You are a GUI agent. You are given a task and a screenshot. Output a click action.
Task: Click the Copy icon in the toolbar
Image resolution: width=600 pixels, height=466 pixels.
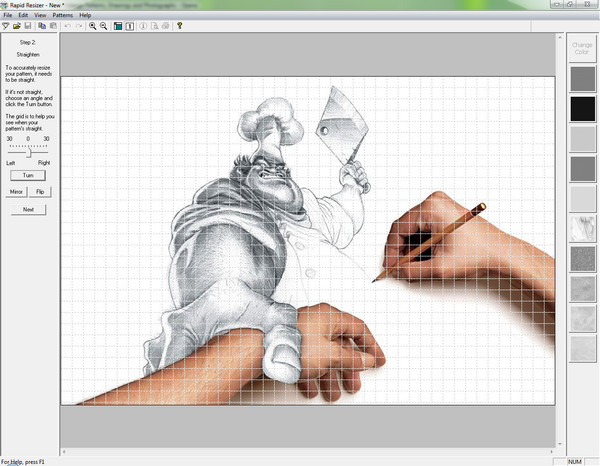click(42, 26)
